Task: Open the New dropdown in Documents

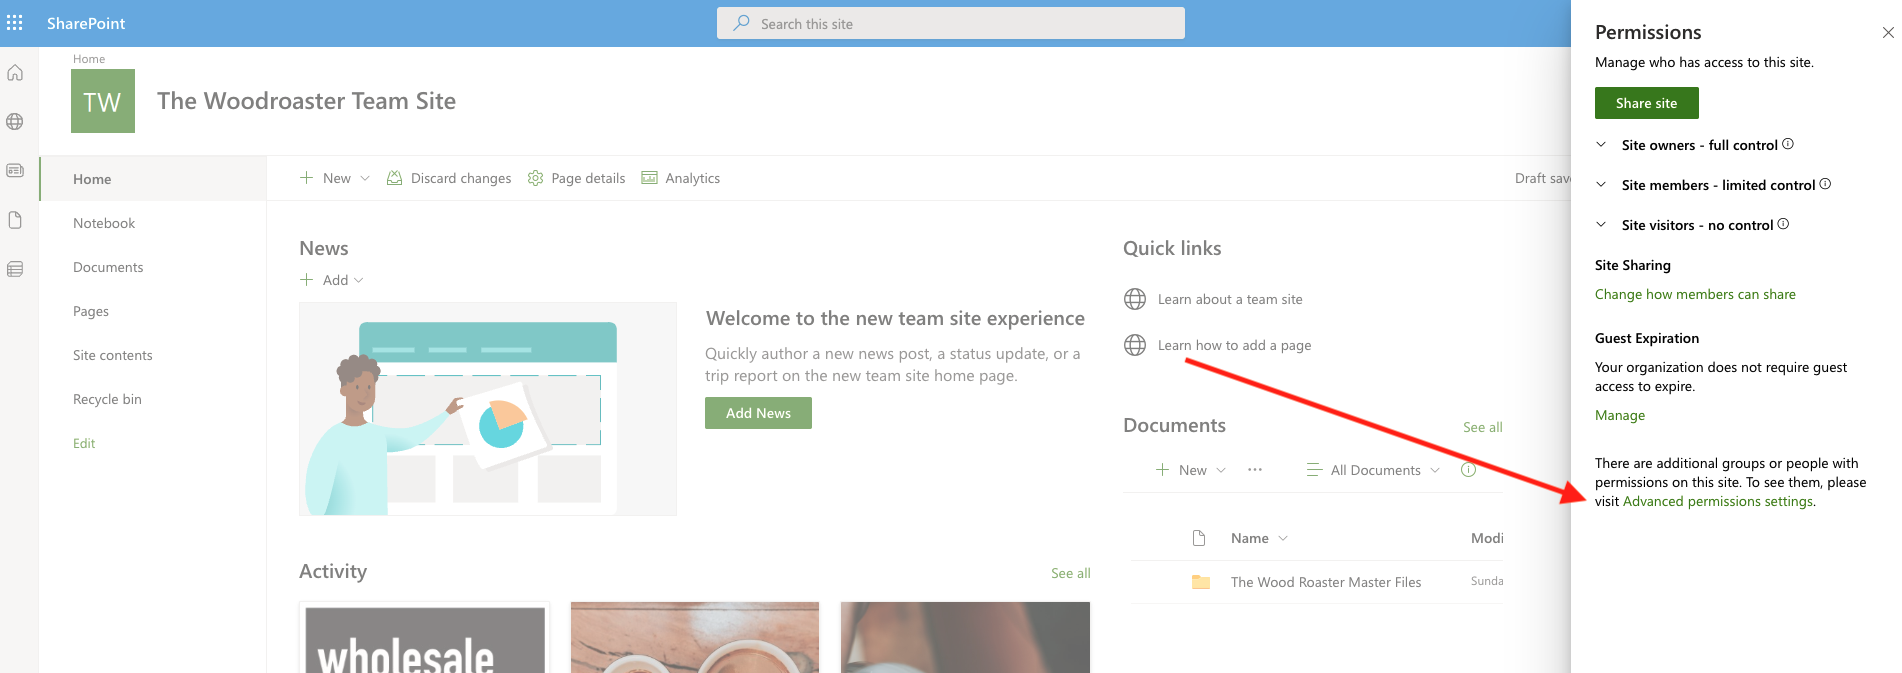Action: coord(1191,470)
